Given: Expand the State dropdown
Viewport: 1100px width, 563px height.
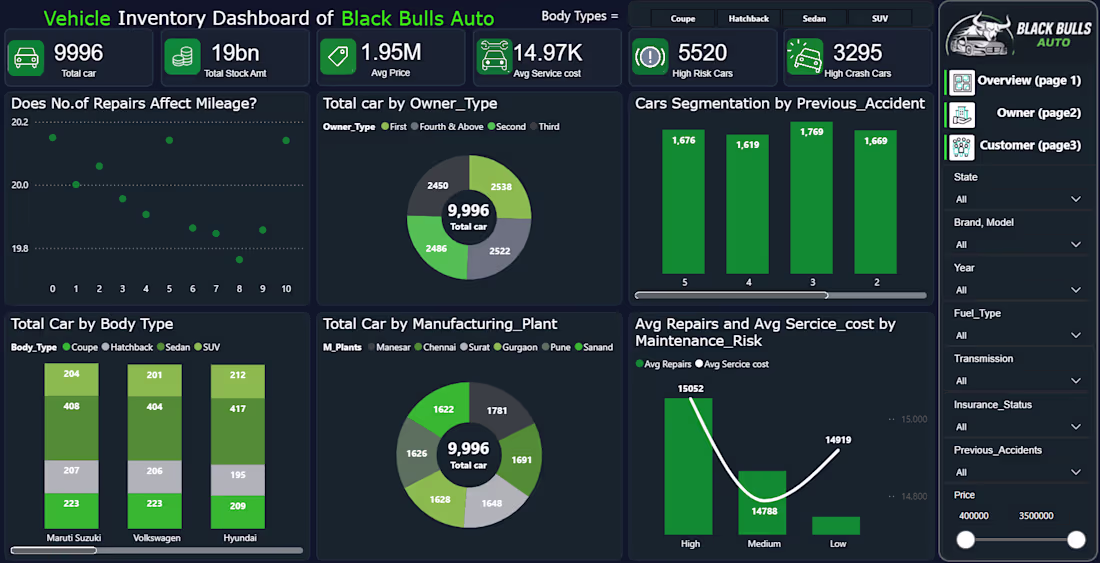Looking at the screenshot, I should coord(1018,199).
